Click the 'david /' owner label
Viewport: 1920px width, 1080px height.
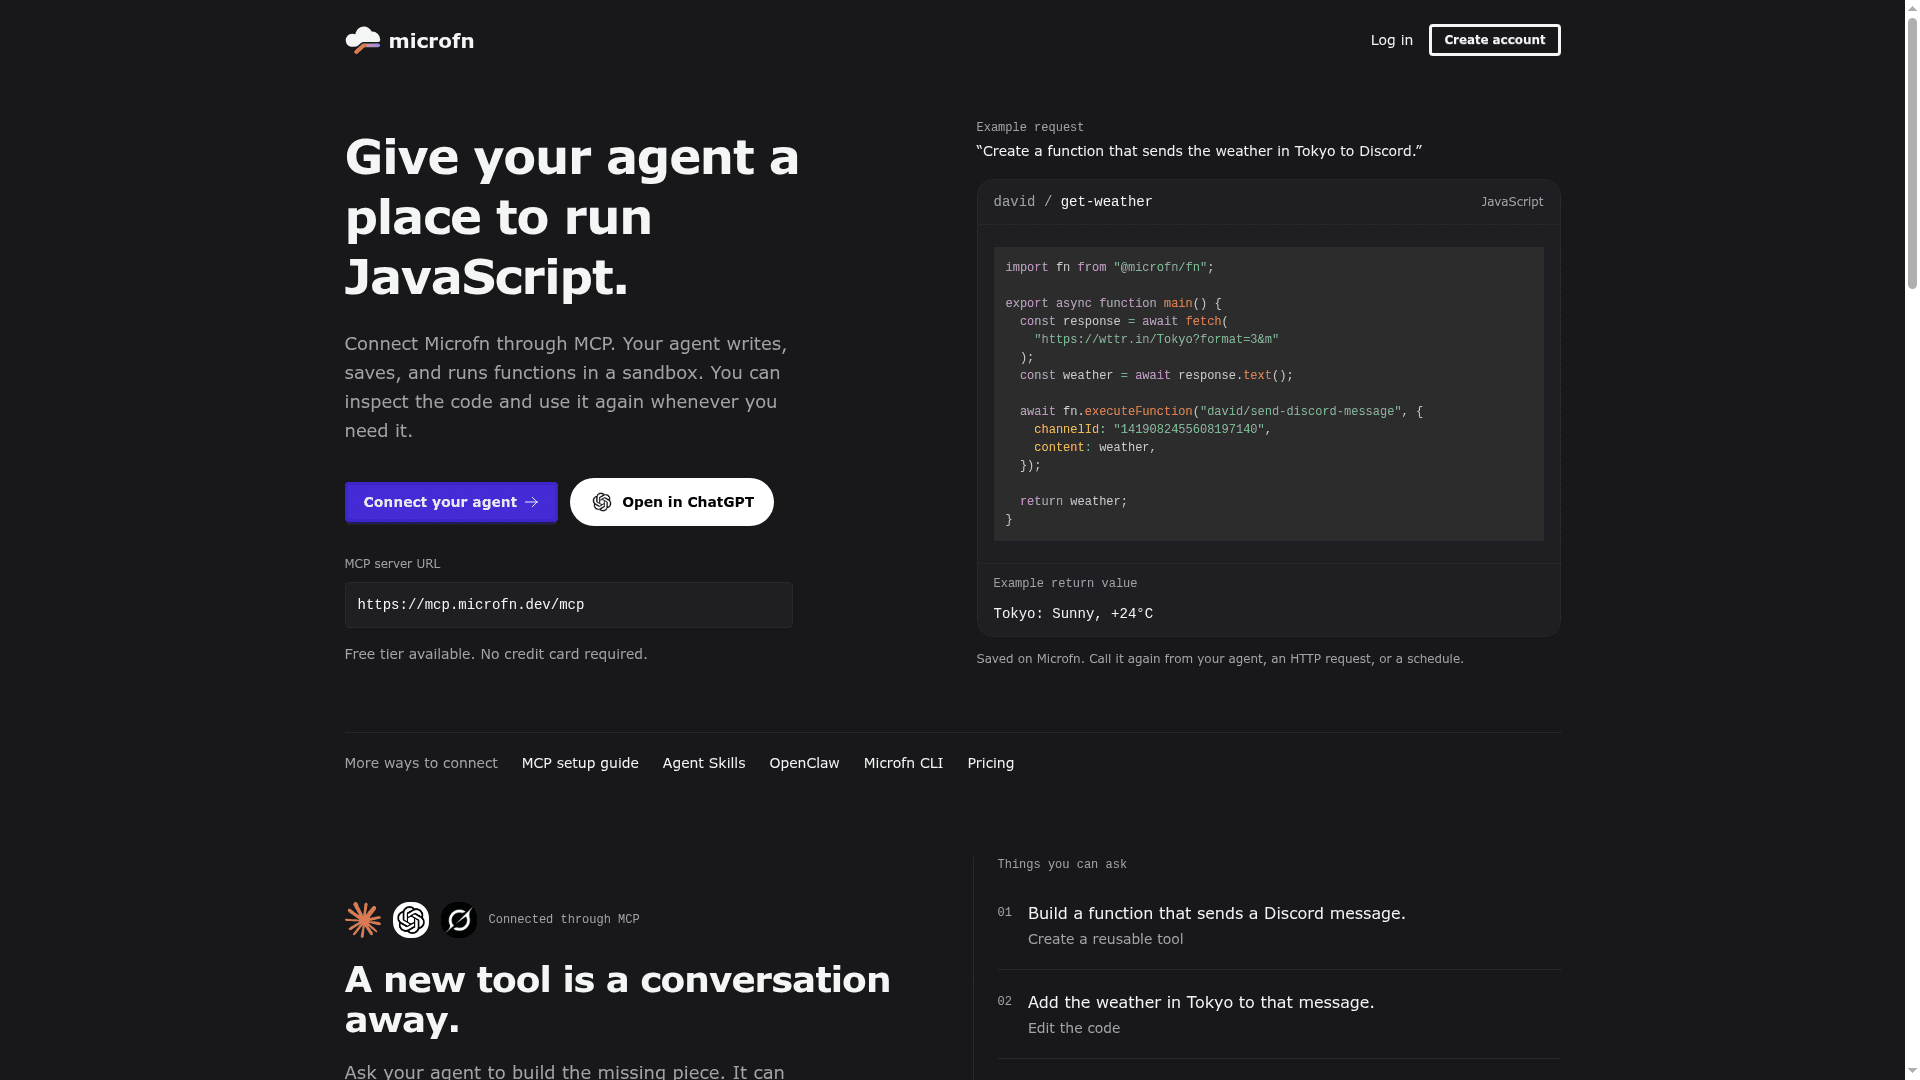[1022, 202]
